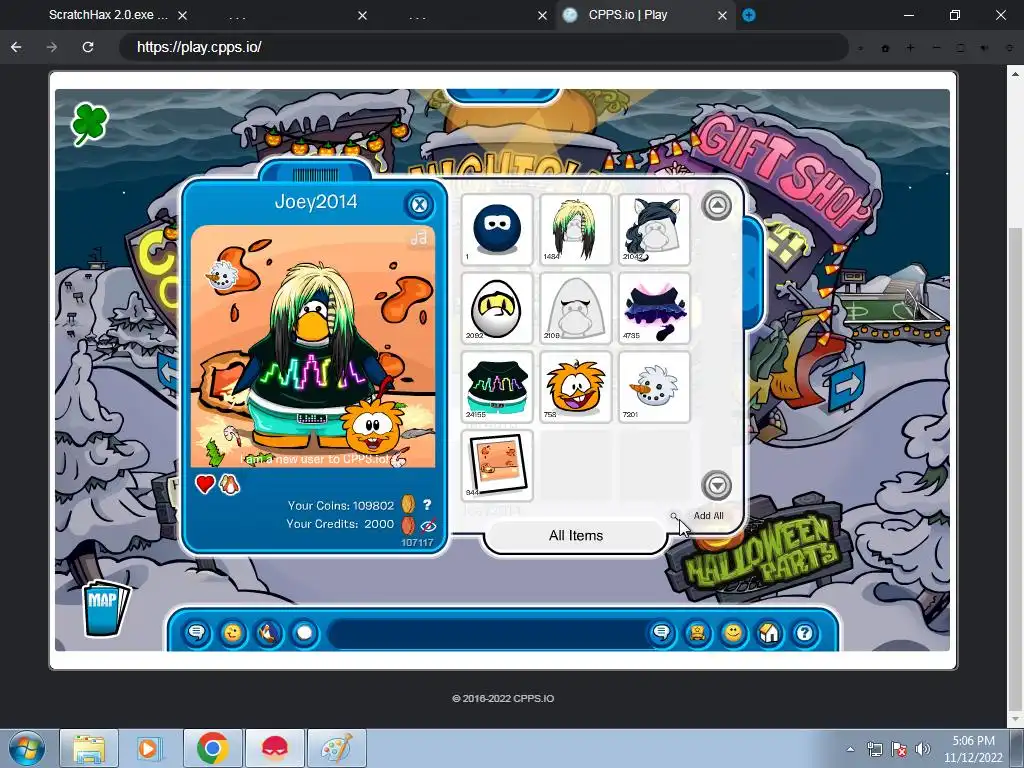The image size is (1024, 768).
Task: Open the Map
Action: tap(104, 607)
